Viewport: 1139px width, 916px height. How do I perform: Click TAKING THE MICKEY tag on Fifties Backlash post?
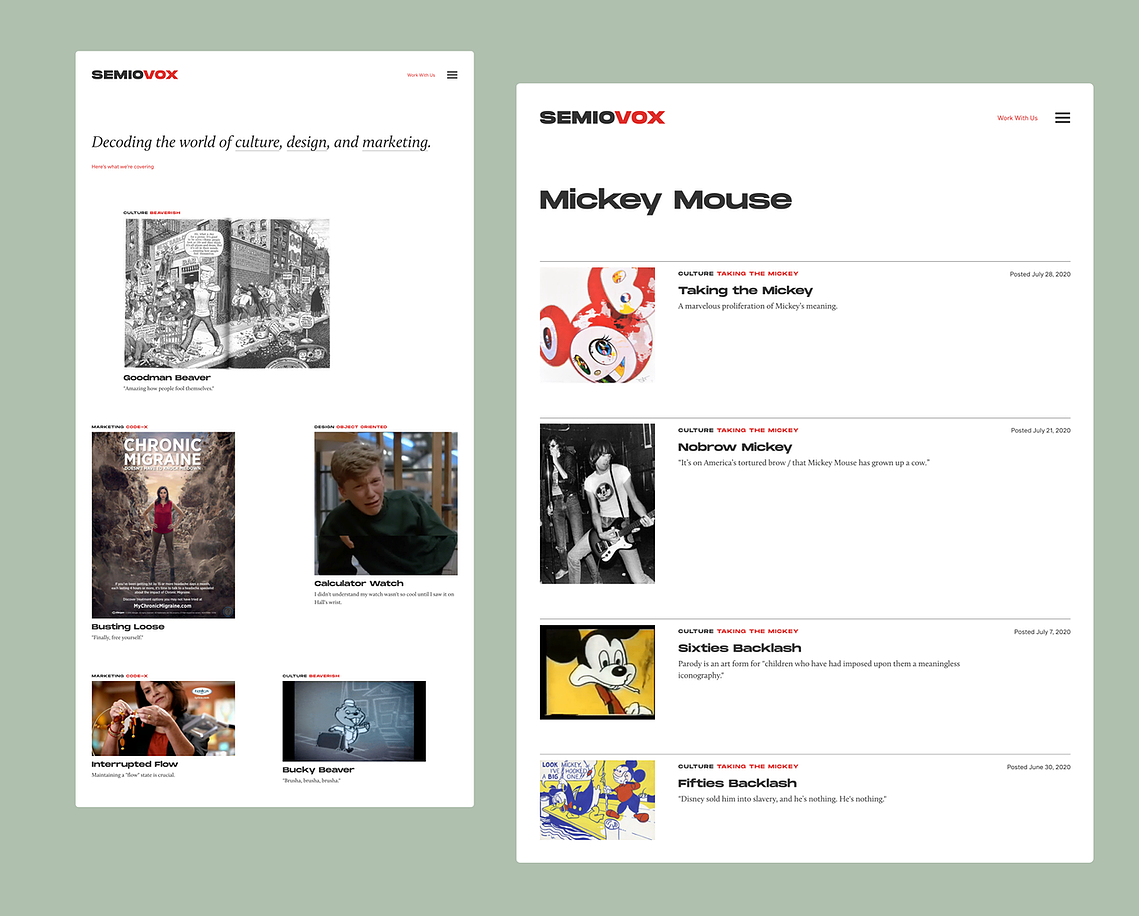point(758,766)
